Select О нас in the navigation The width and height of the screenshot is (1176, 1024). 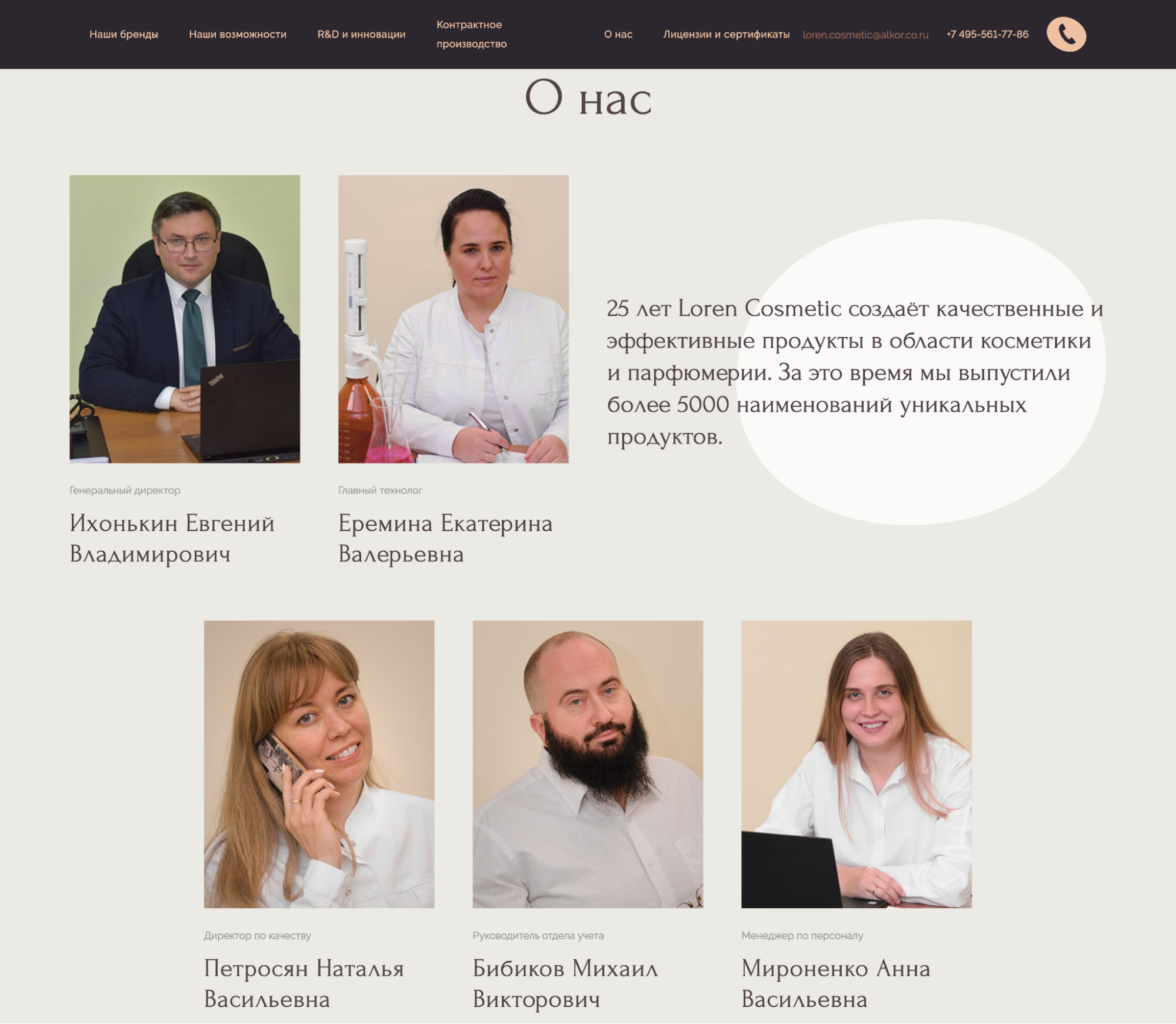618,35
